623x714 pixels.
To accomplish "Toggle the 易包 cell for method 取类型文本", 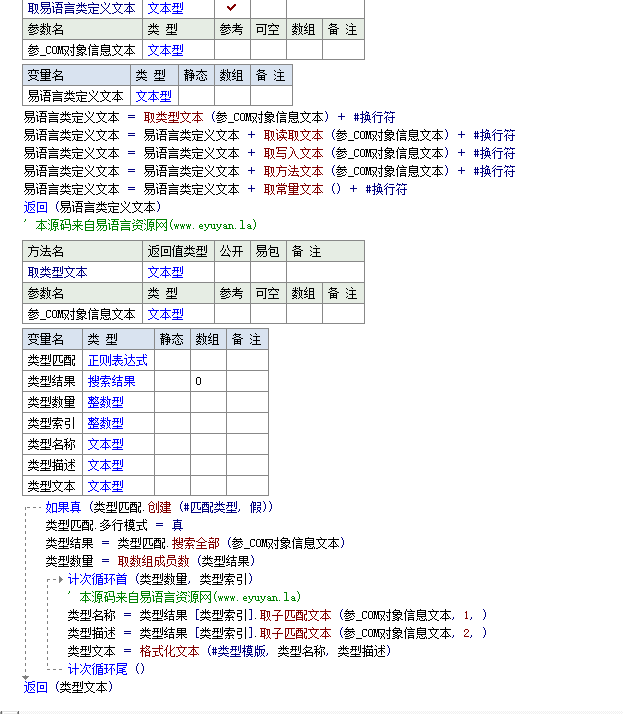I will [x=268, y=272].
